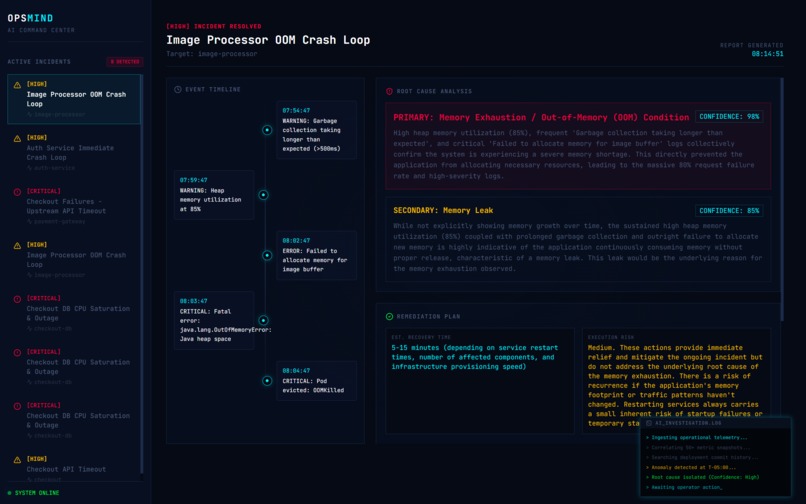Click the critical alert icon beside Checkout Failures
Viewport: 806px width, 504px height.
click(x=17, y=192)
